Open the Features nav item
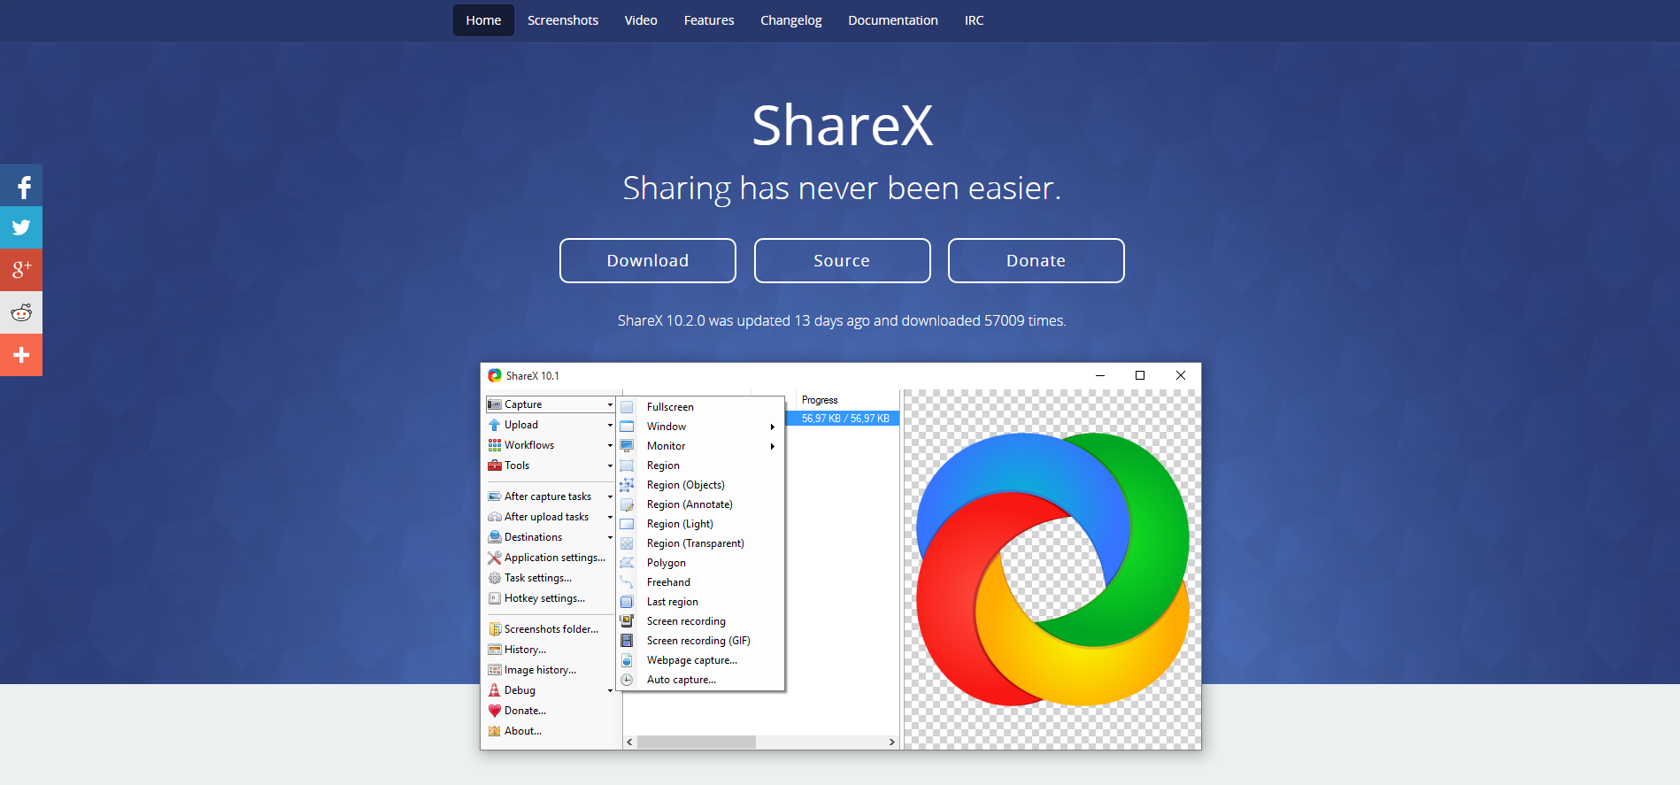This screenshot has height=785, width=1680. (x=709, y=20)
